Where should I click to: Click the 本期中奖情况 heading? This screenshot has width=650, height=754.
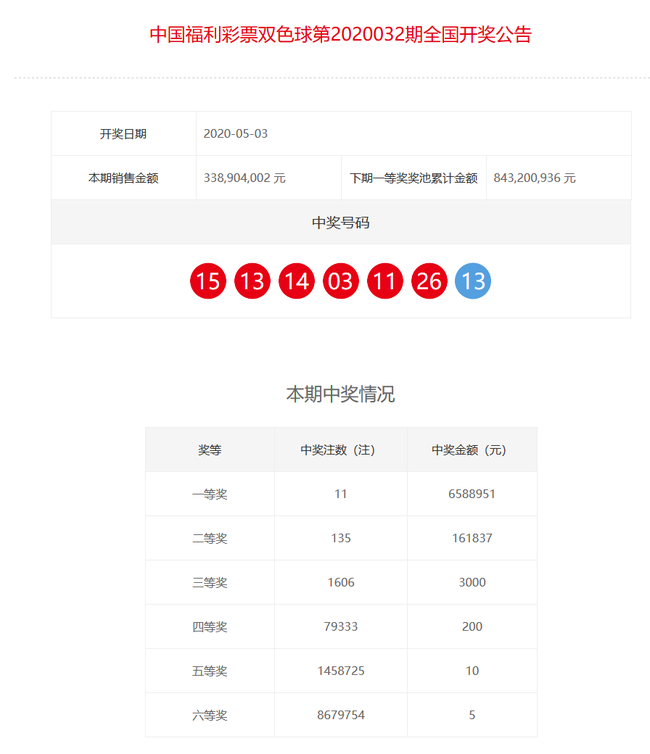[340, 394]
